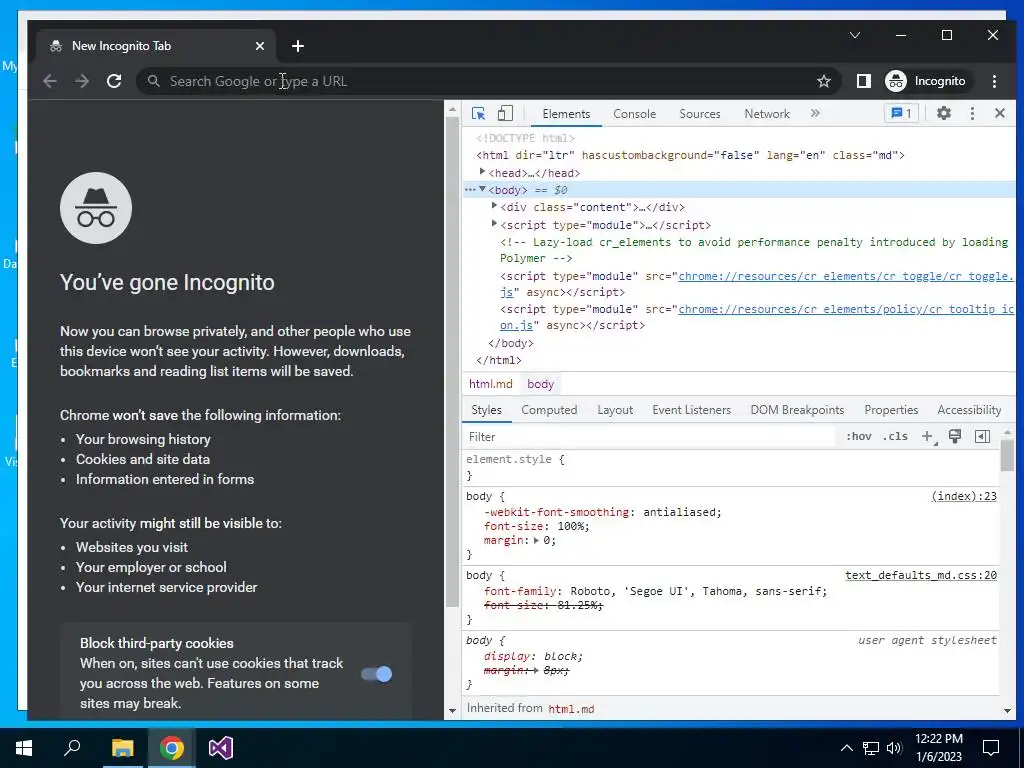Open the Windows Start menu

click(x=24, y=748)
